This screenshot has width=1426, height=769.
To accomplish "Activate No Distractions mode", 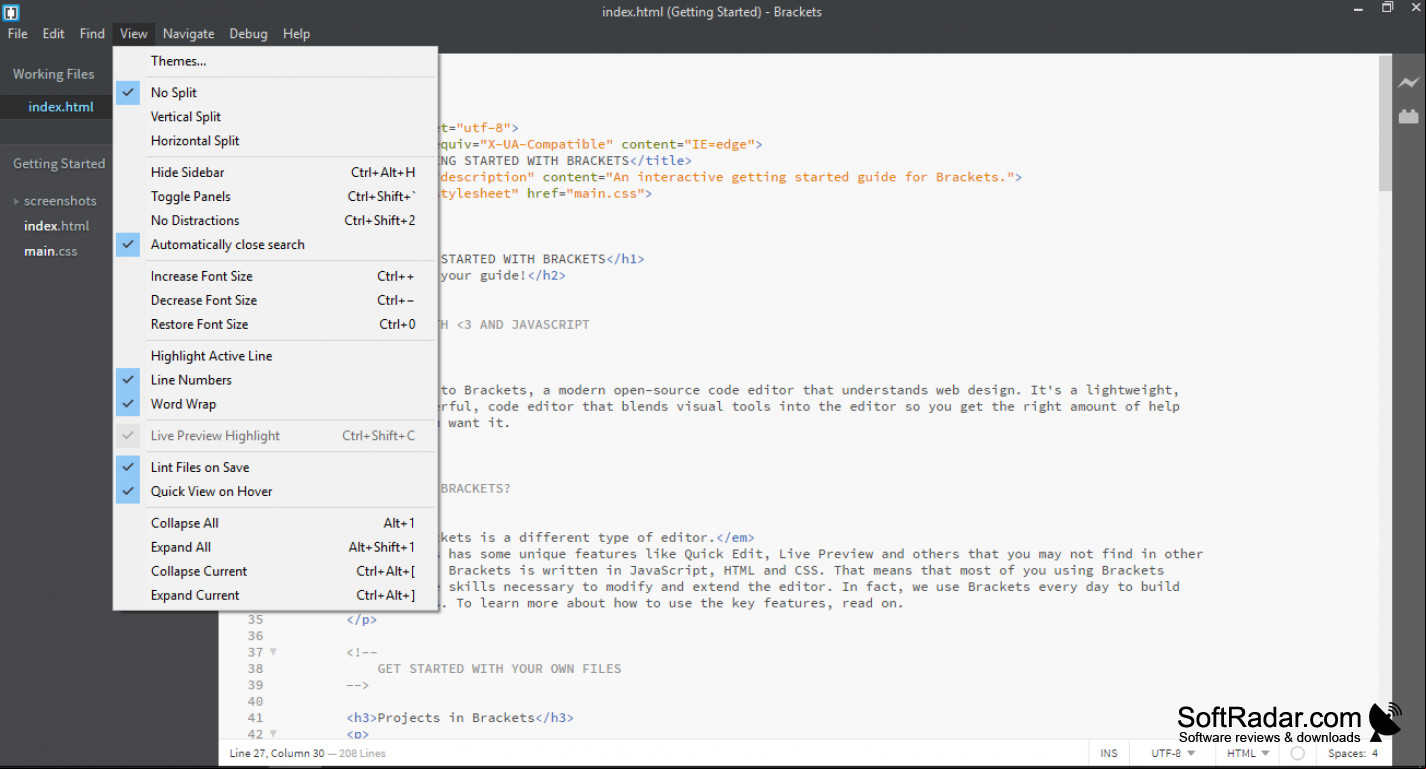I will coord(275,220).
